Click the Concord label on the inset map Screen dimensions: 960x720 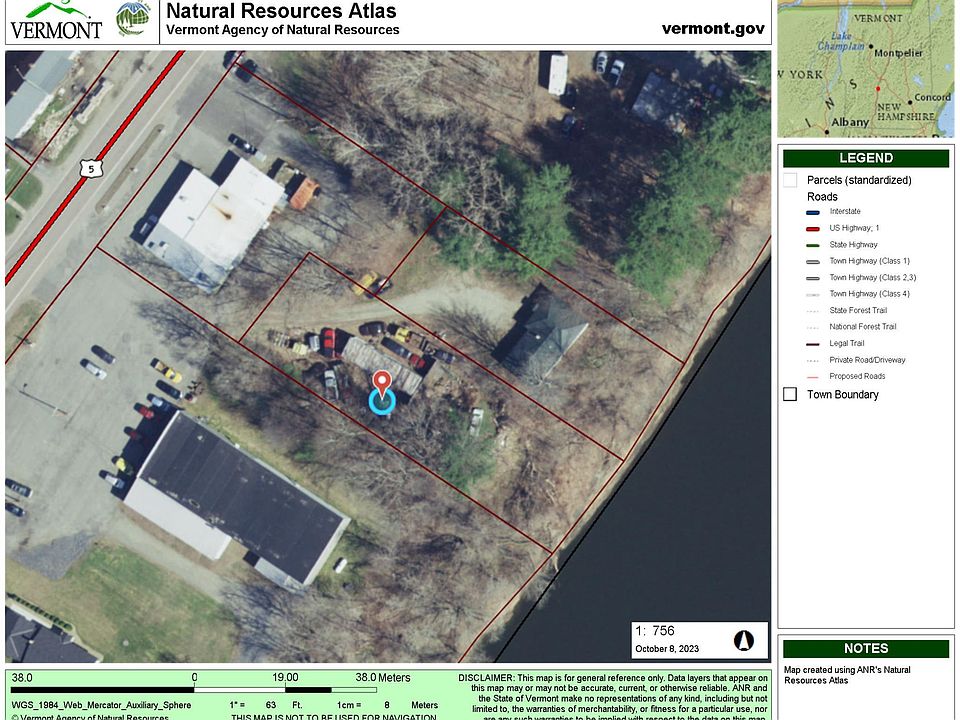click(x=932, y=97)
